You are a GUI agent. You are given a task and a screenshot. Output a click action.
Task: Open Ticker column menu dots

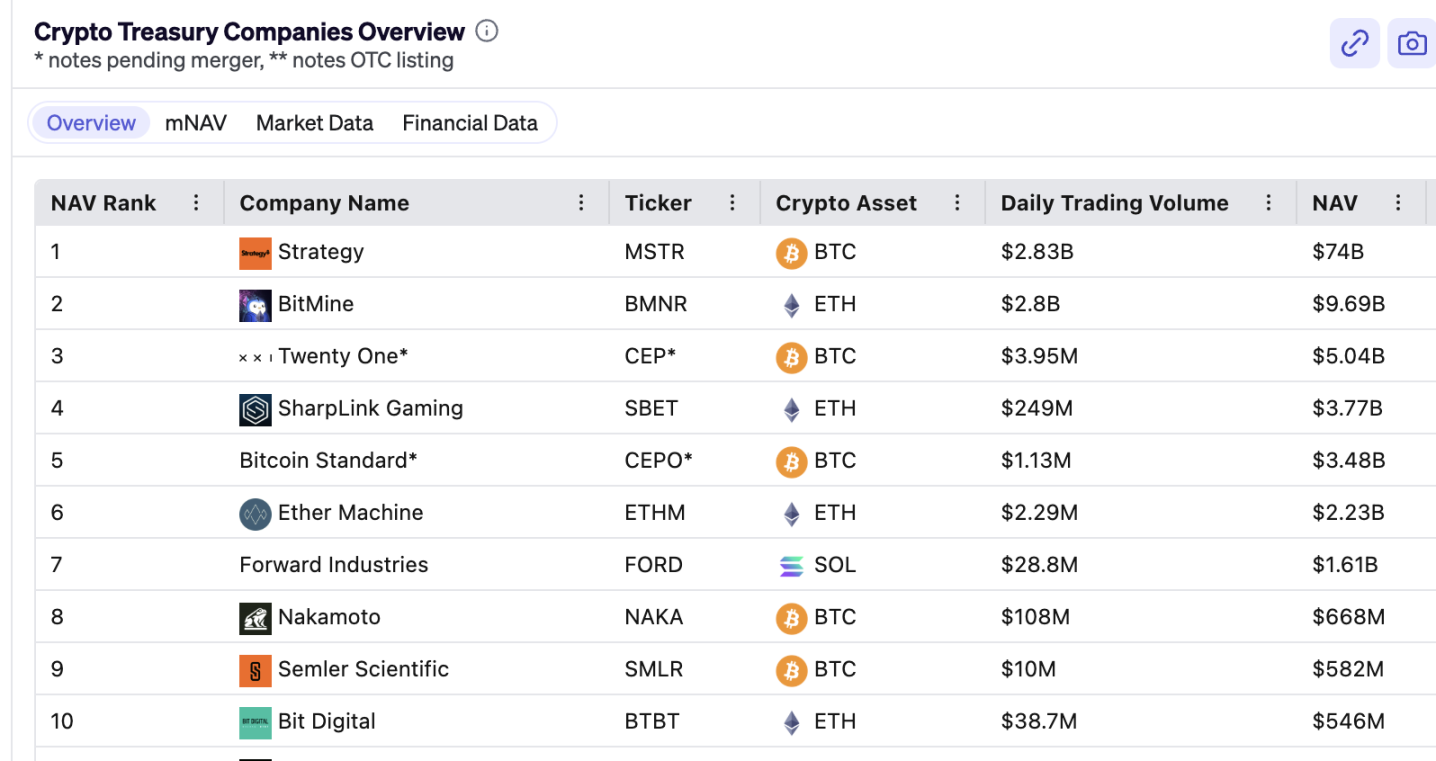(x=732, y=203)
